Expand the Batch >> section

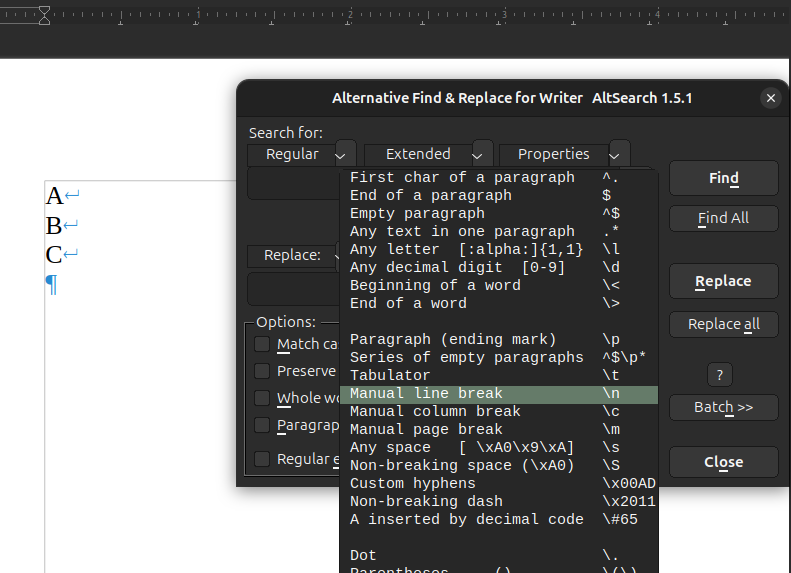click(x=723, y=407)
